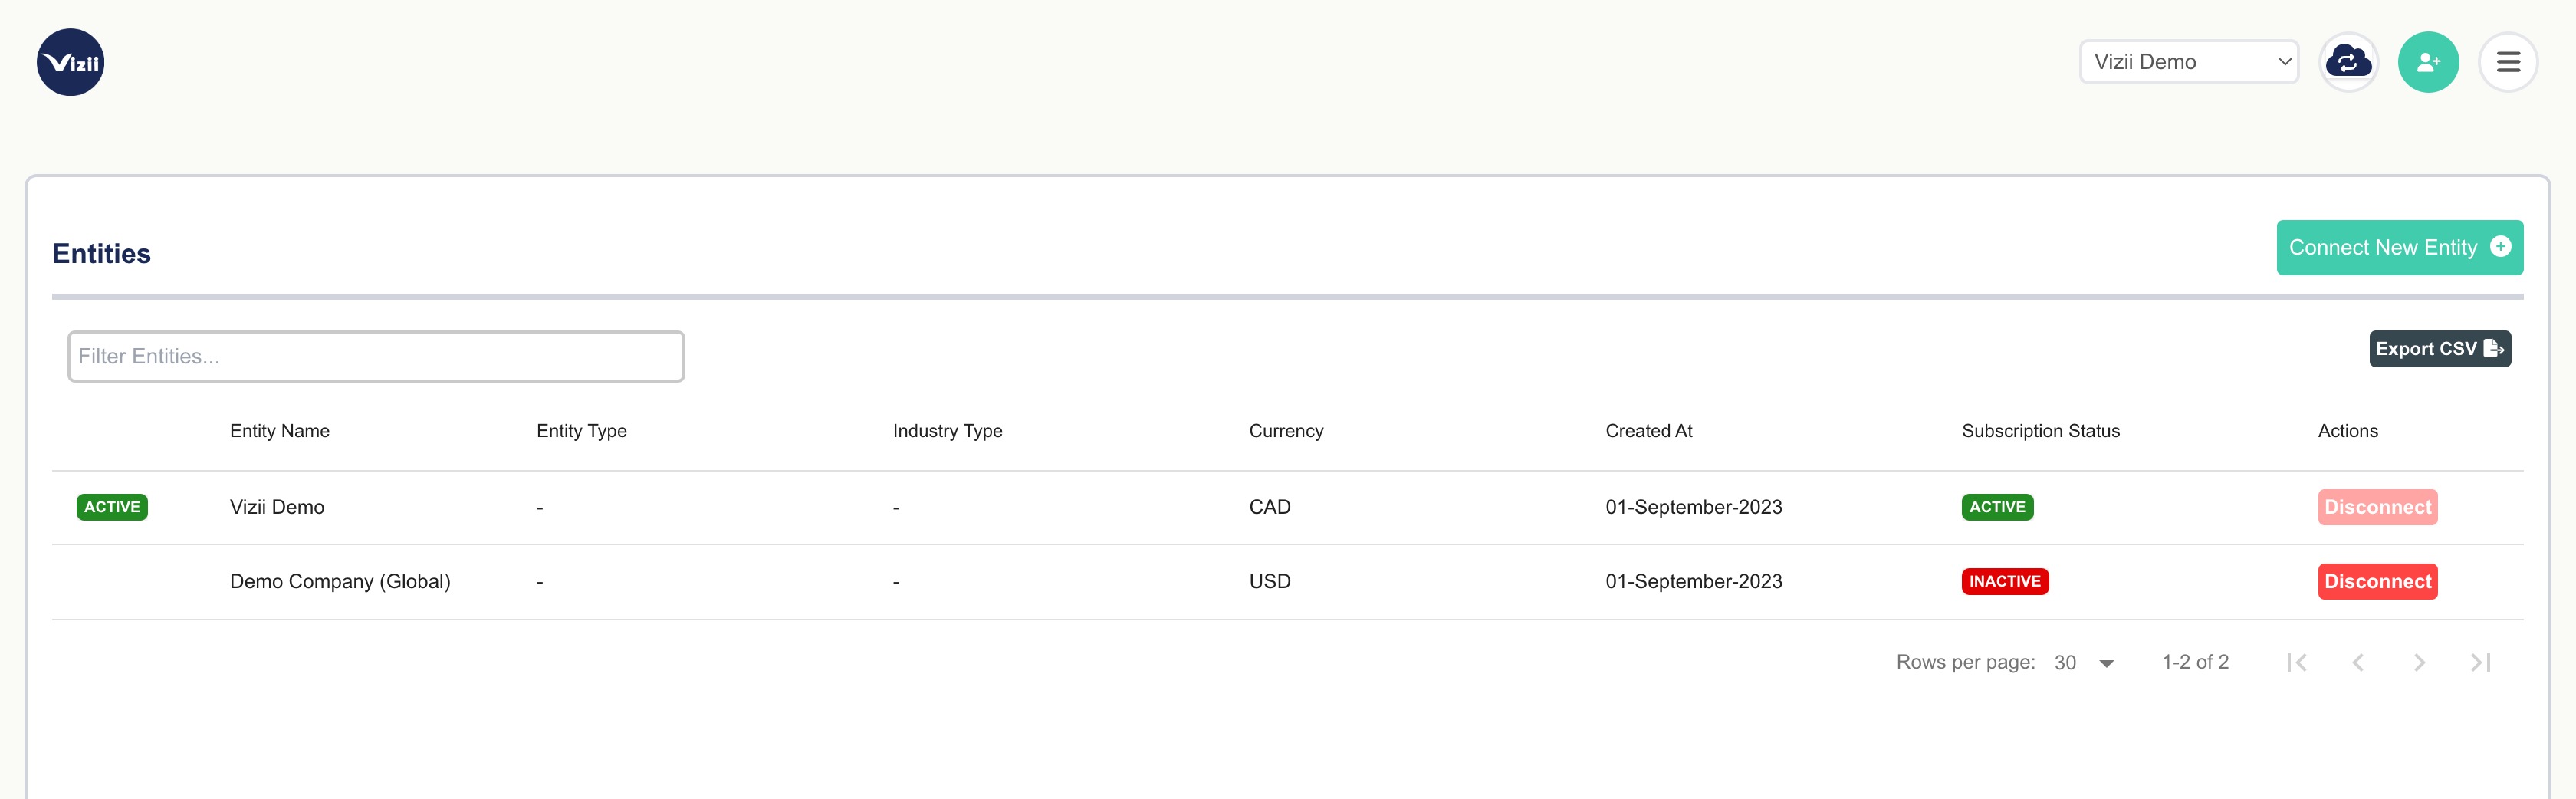The width and height of the screenshot is (2576, 799).
Task: Sort by Created At column header
Action: point(1648,431)
